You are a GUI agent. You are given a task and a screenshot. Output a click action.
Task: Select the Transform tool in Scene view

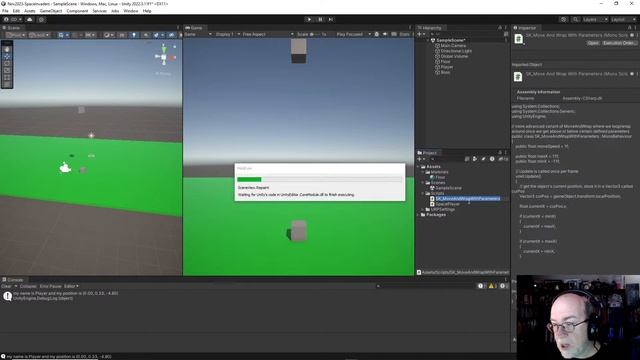[7, 84]
